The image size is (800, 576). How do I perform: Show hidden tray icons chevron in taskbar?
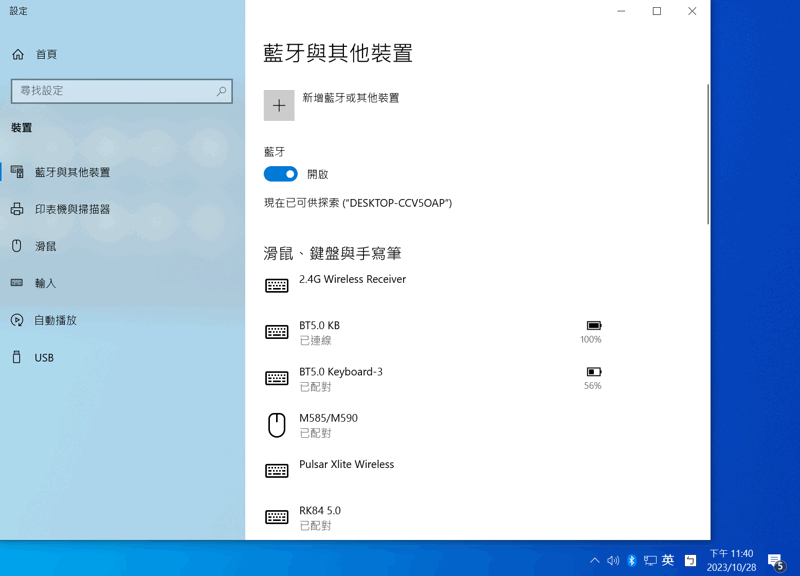[594, 560]
